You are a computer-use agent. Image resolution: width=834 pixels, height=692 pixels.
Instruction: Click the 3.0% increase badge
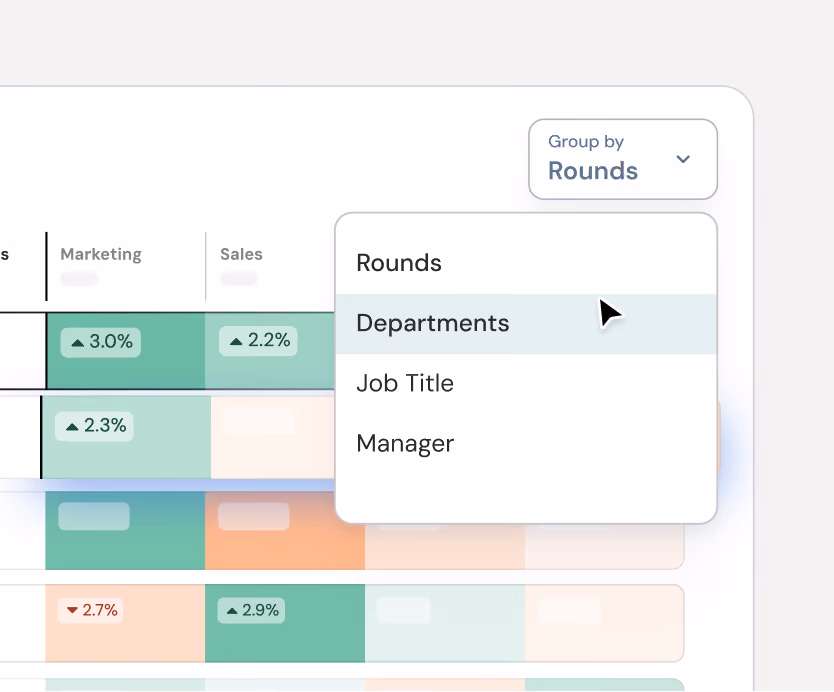tap(101, 342)
